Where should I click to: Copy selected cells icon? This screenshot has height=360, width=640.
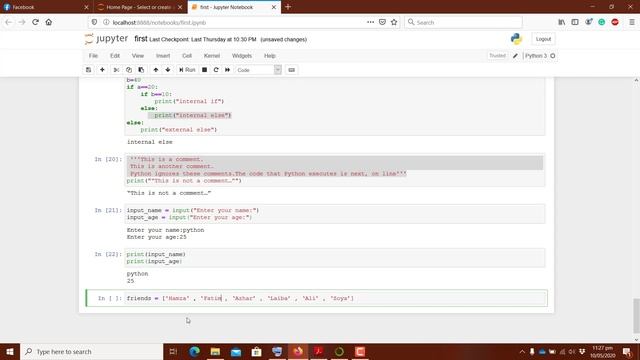(x=129, y=70)
